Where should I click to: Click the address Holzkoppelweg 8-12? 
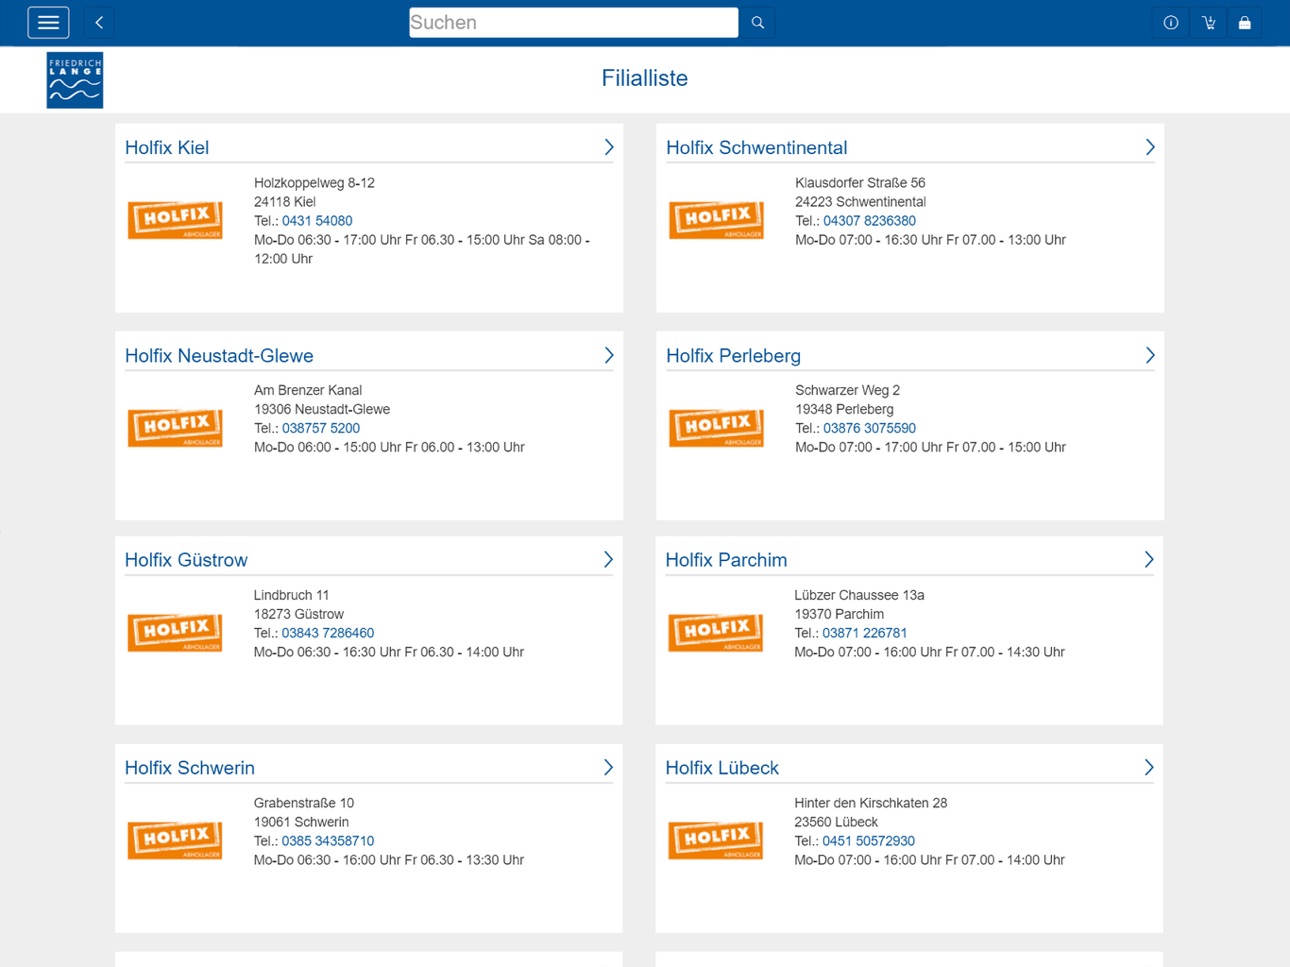314,183
